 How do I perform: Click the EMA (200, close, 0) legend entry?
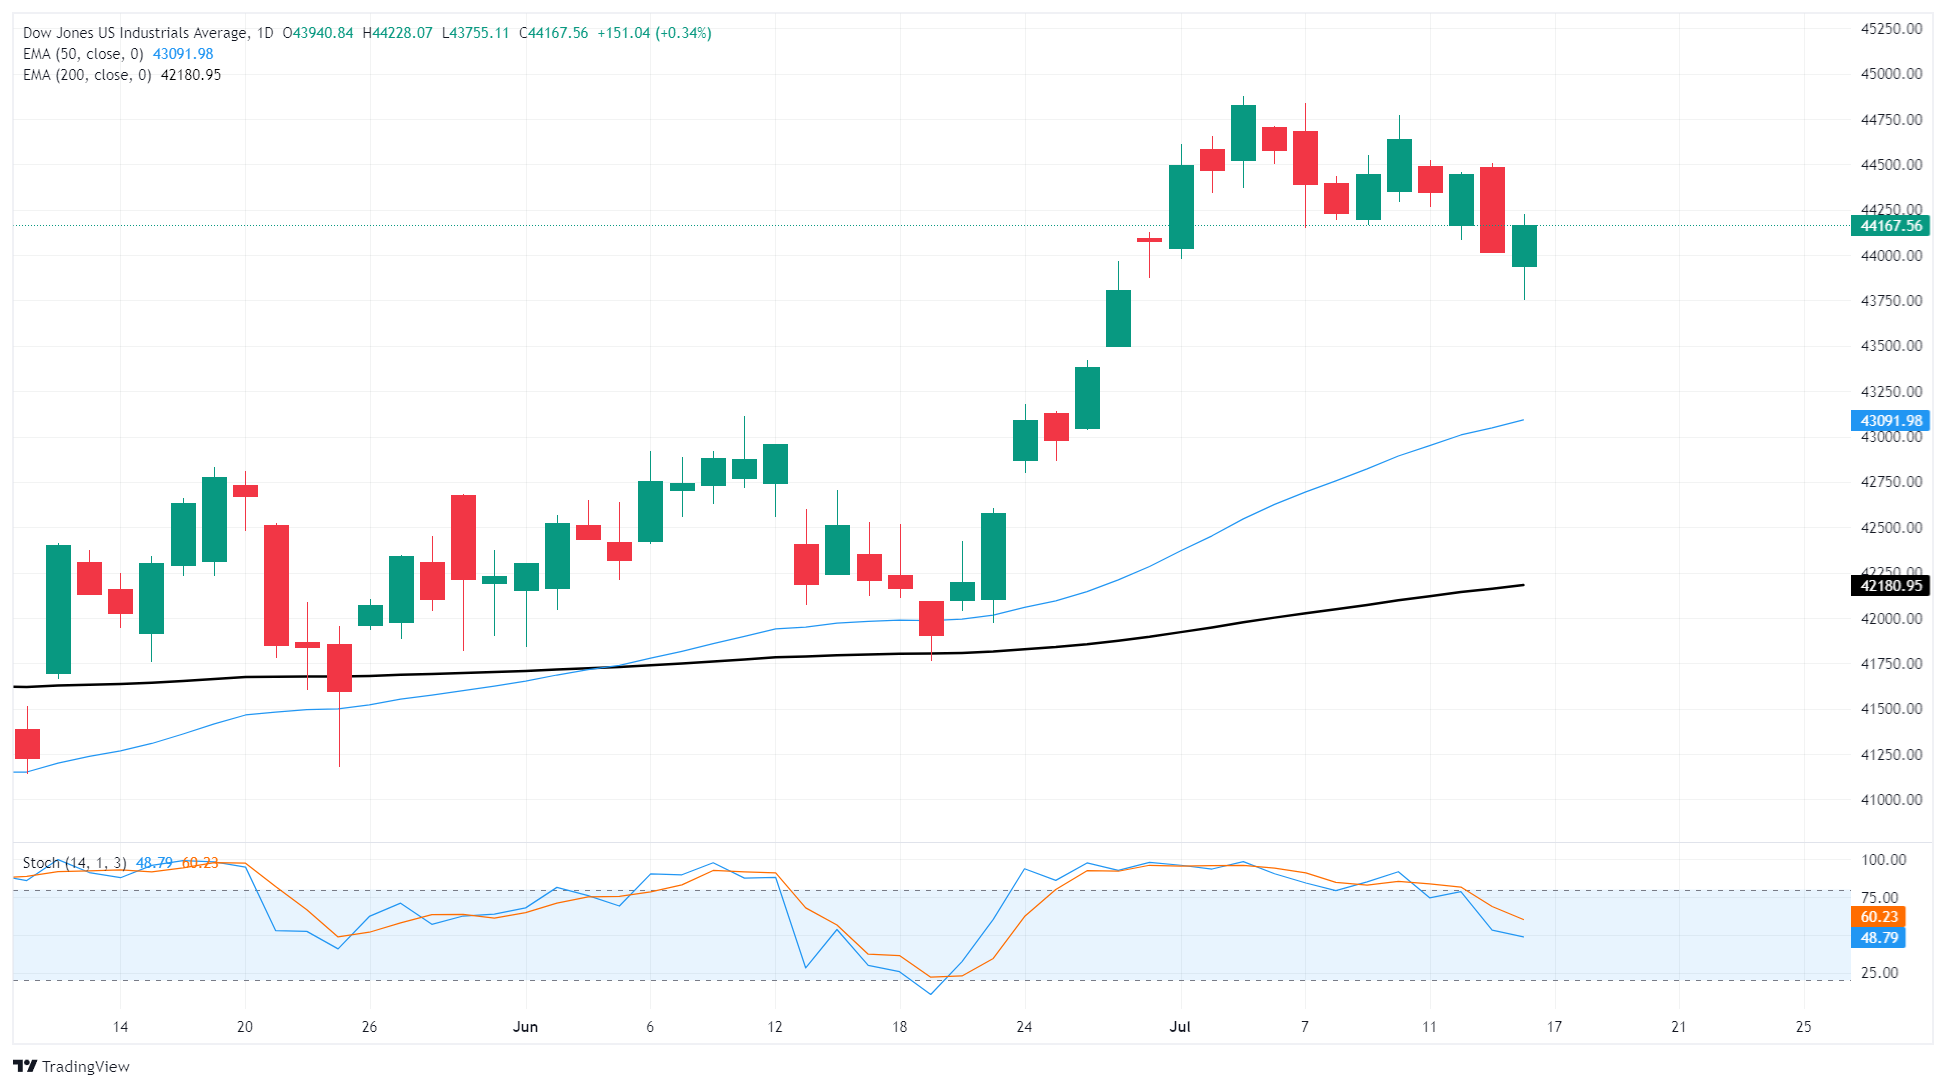(87, 74)
